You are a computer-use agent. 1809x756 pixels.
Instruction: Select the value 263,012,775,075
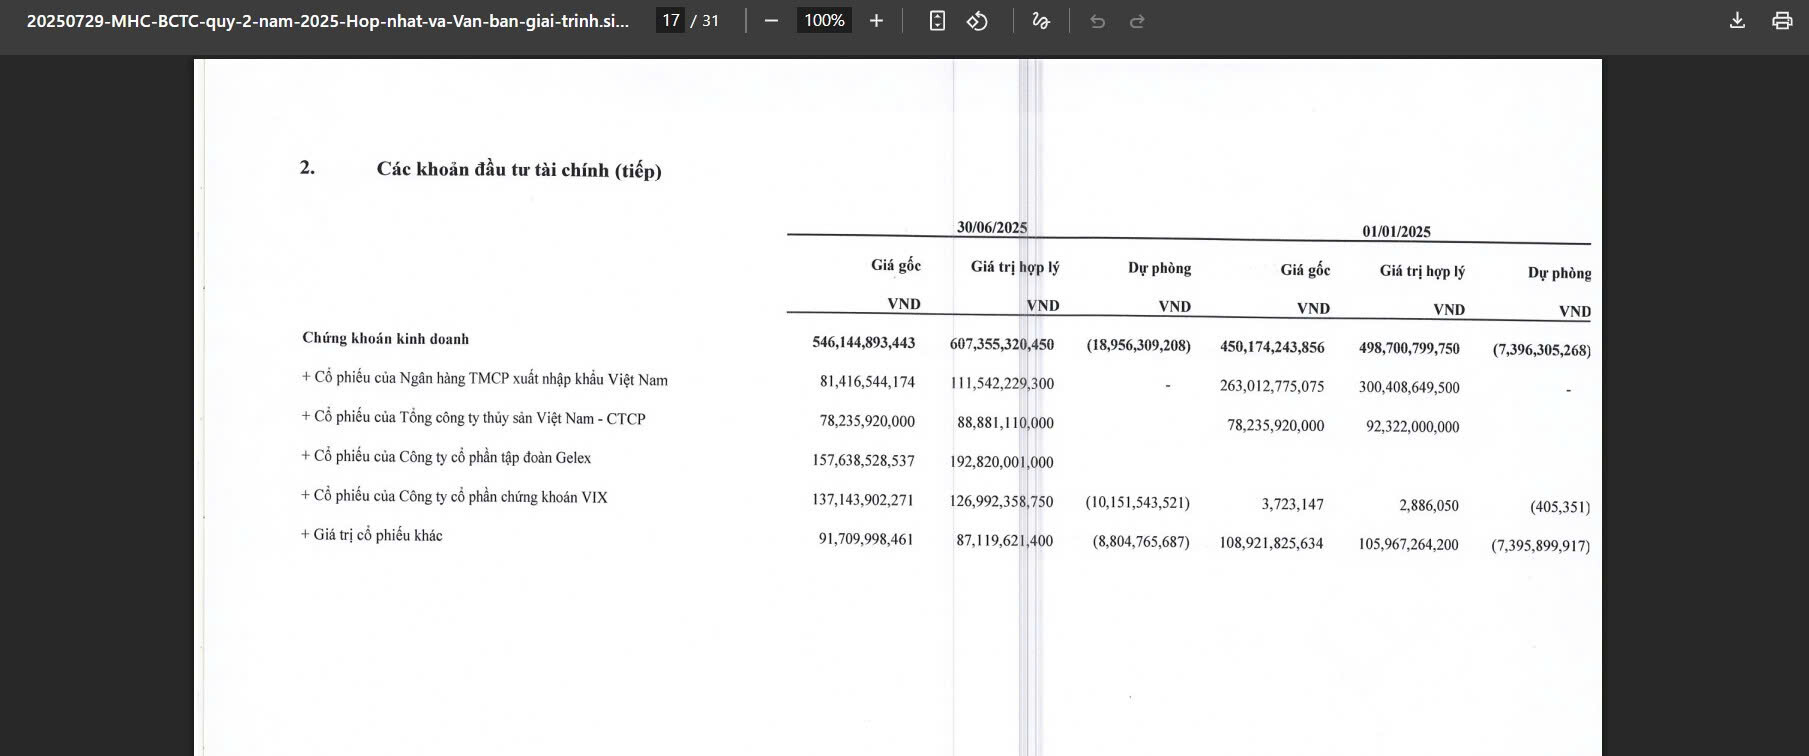click(x=1272, y=386)
